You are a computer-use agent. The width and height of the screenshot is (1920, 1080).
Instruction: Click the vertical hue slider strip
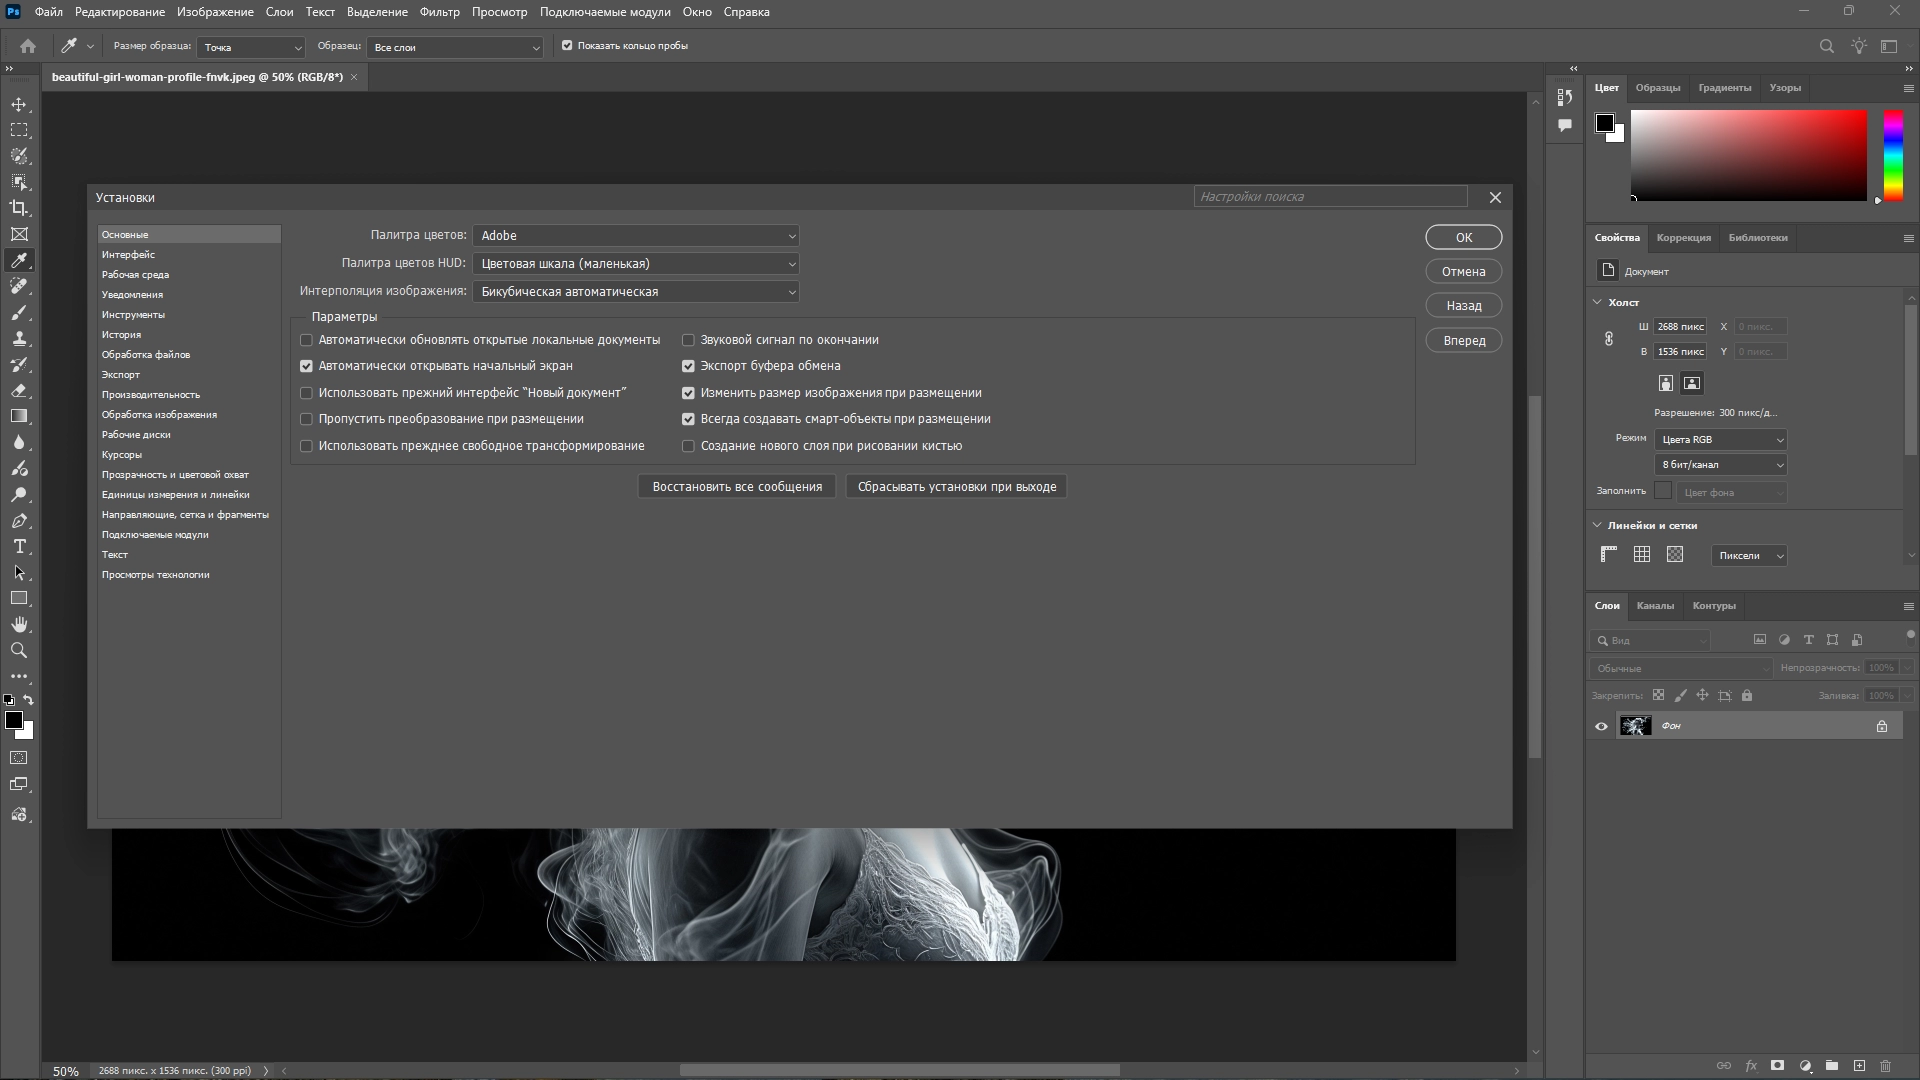click(1893, 155)
